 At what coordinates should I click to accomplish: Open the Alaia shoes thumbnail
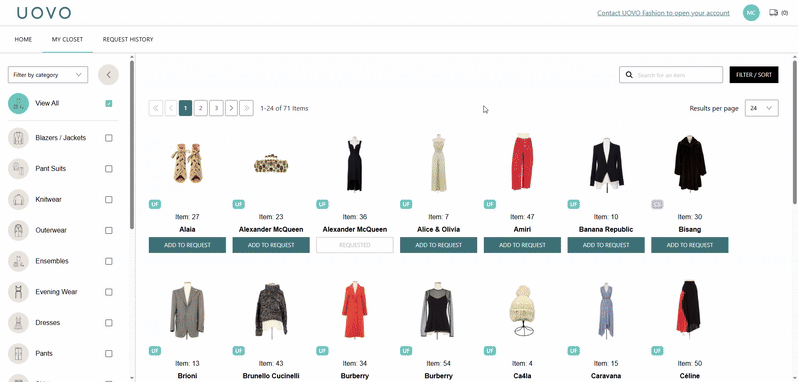(x=187, y=163)
